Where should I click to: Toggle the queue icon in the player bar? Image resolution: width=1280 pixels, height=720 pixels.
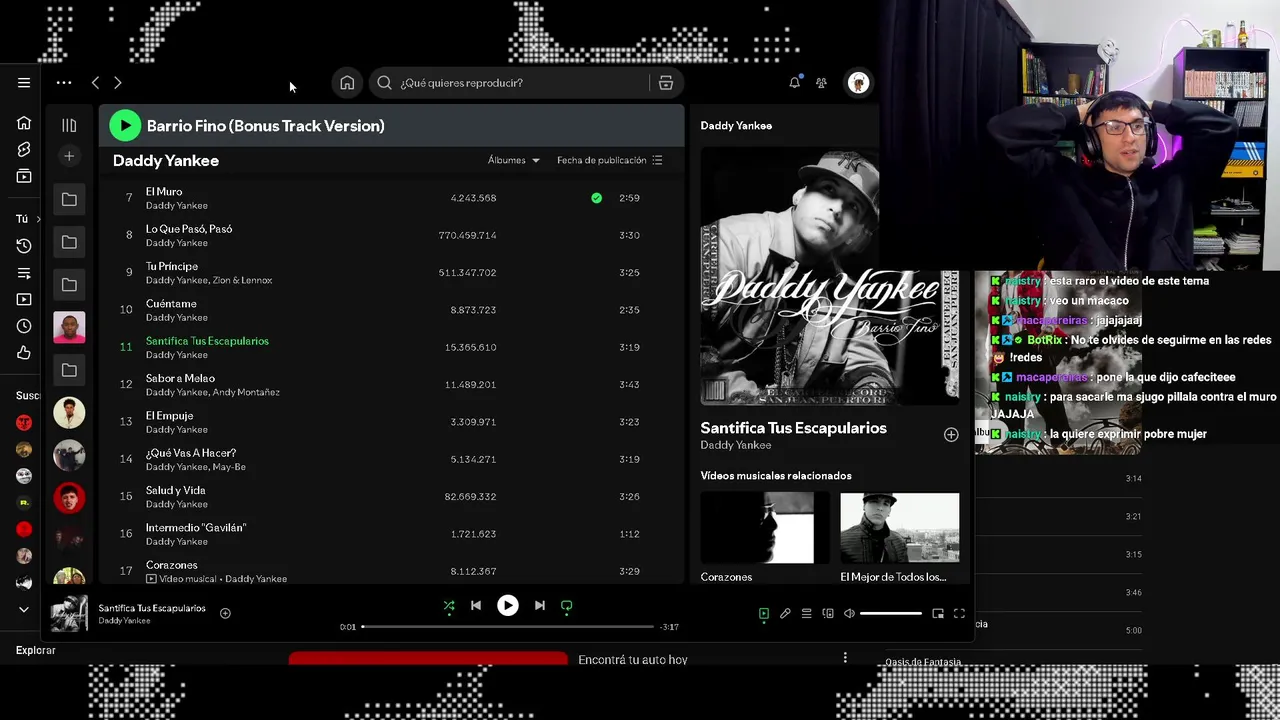(806, 613)
